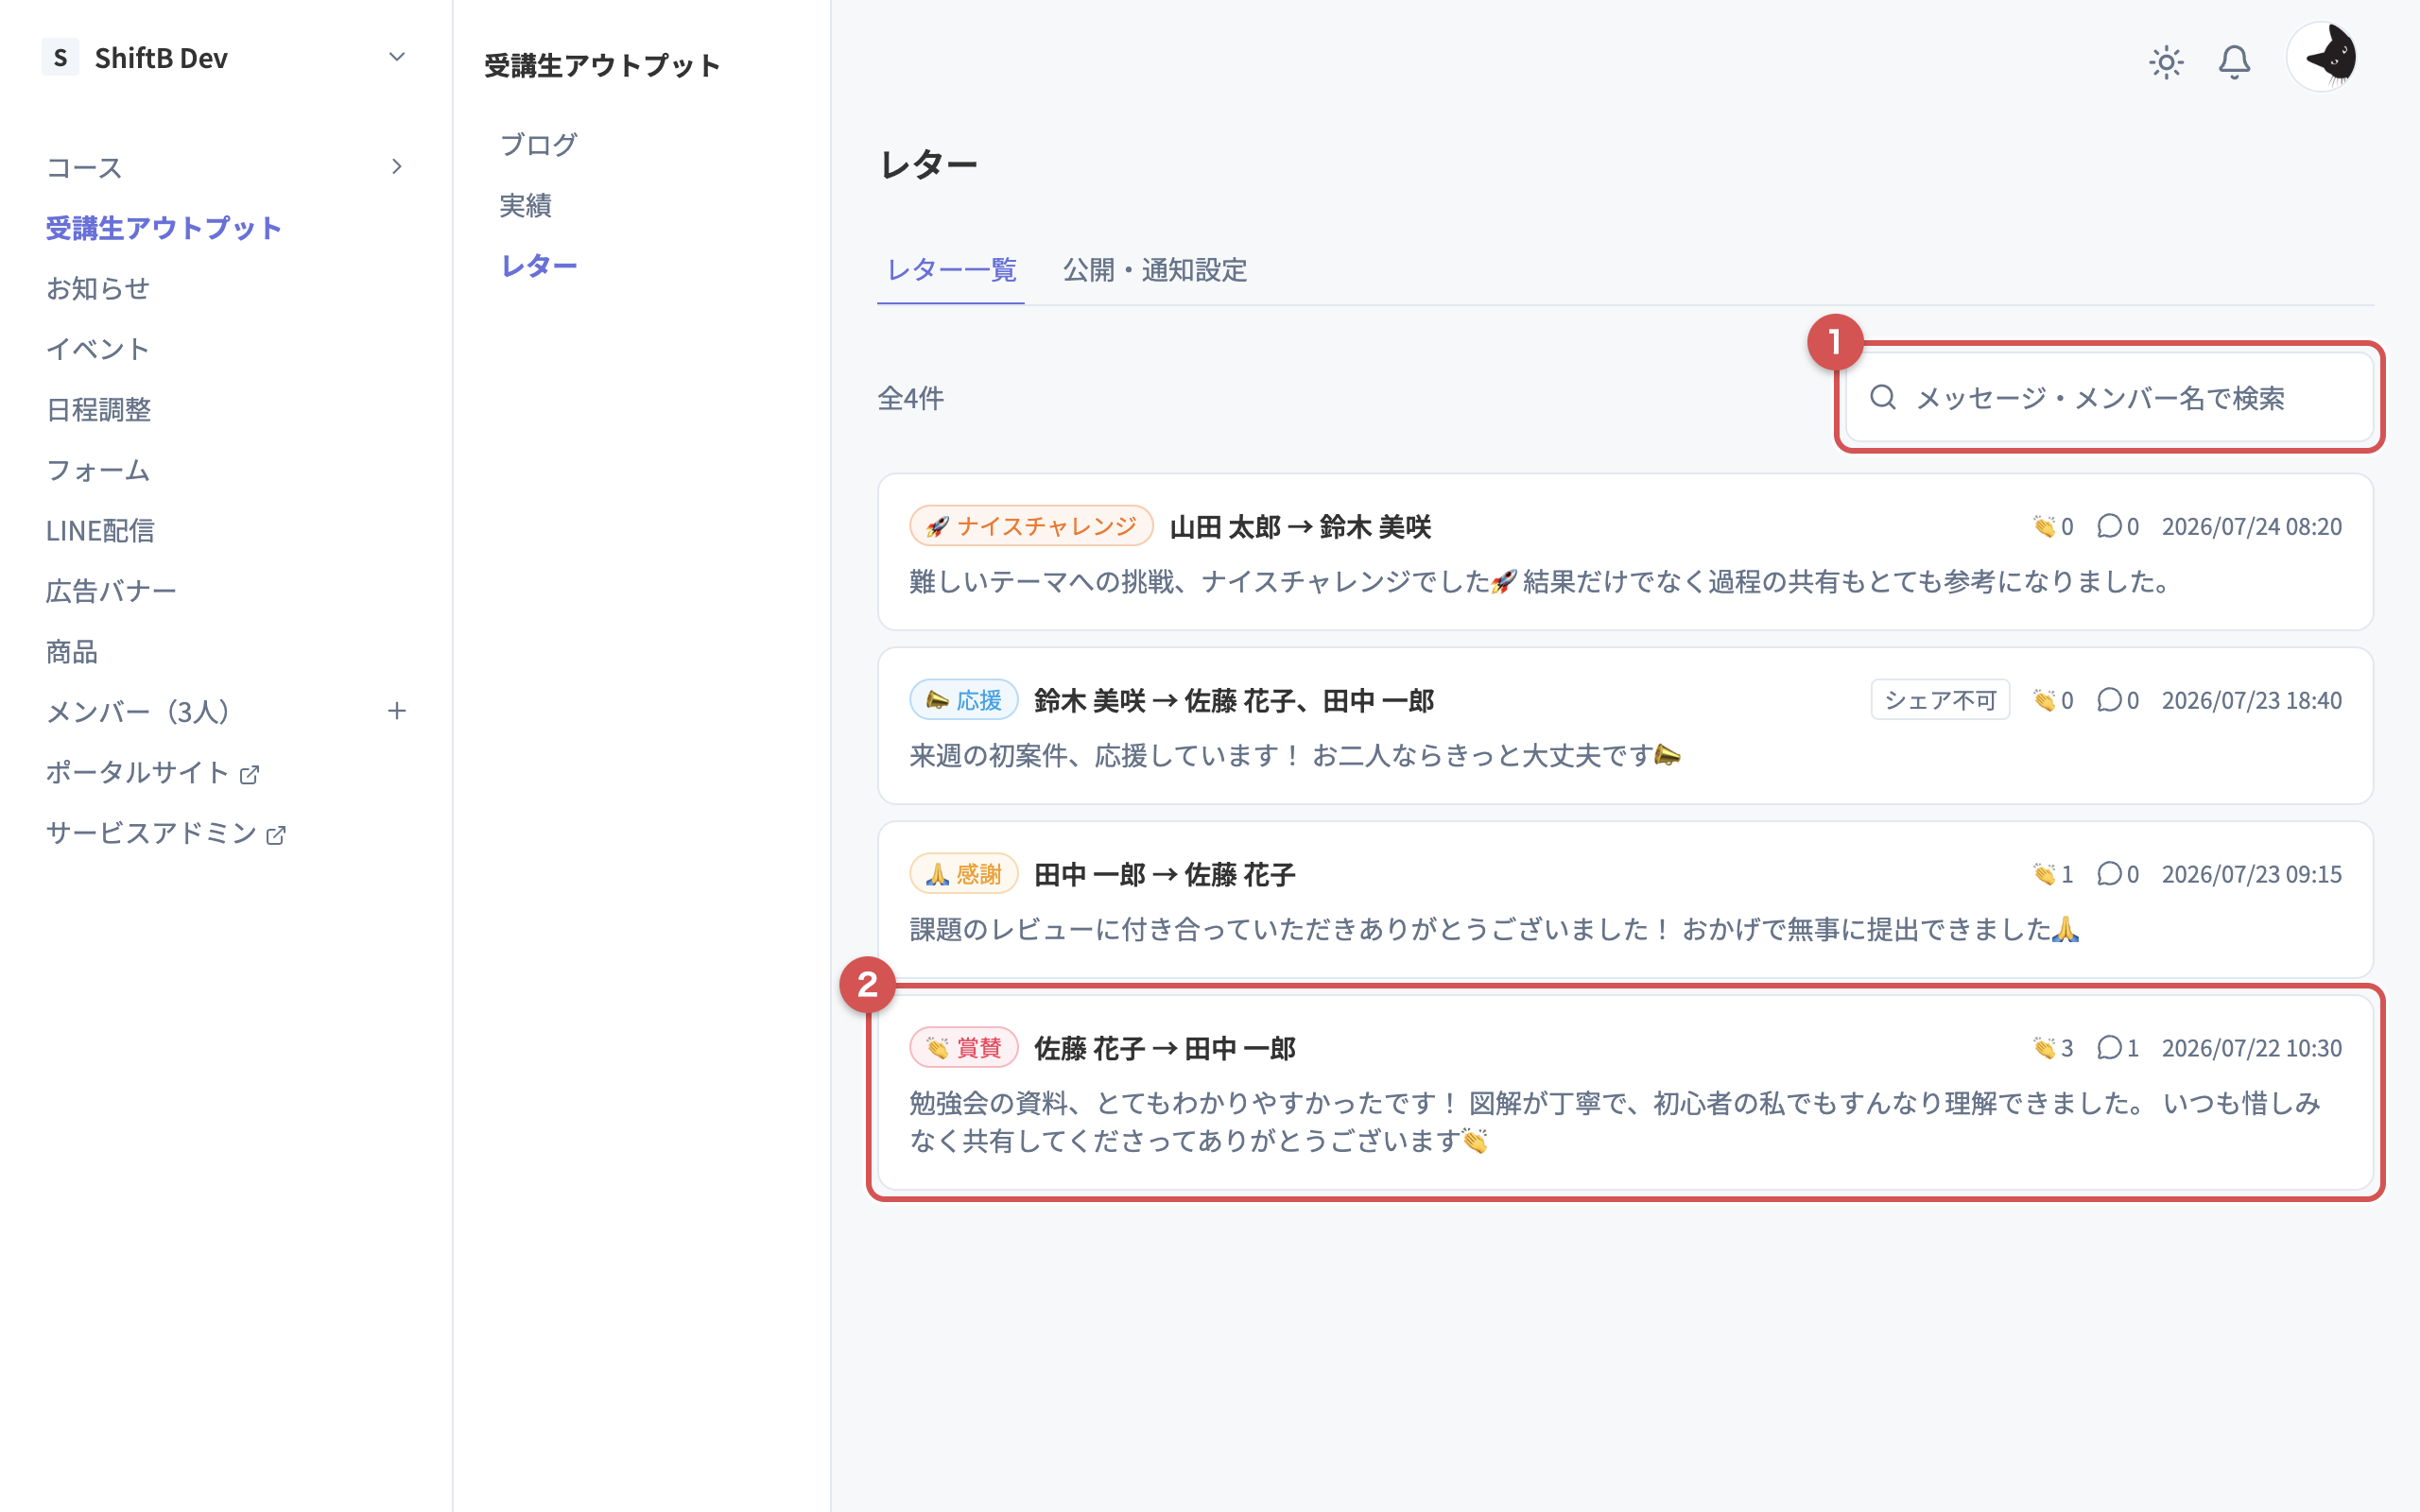Select レター in submenu

(538, 265)
